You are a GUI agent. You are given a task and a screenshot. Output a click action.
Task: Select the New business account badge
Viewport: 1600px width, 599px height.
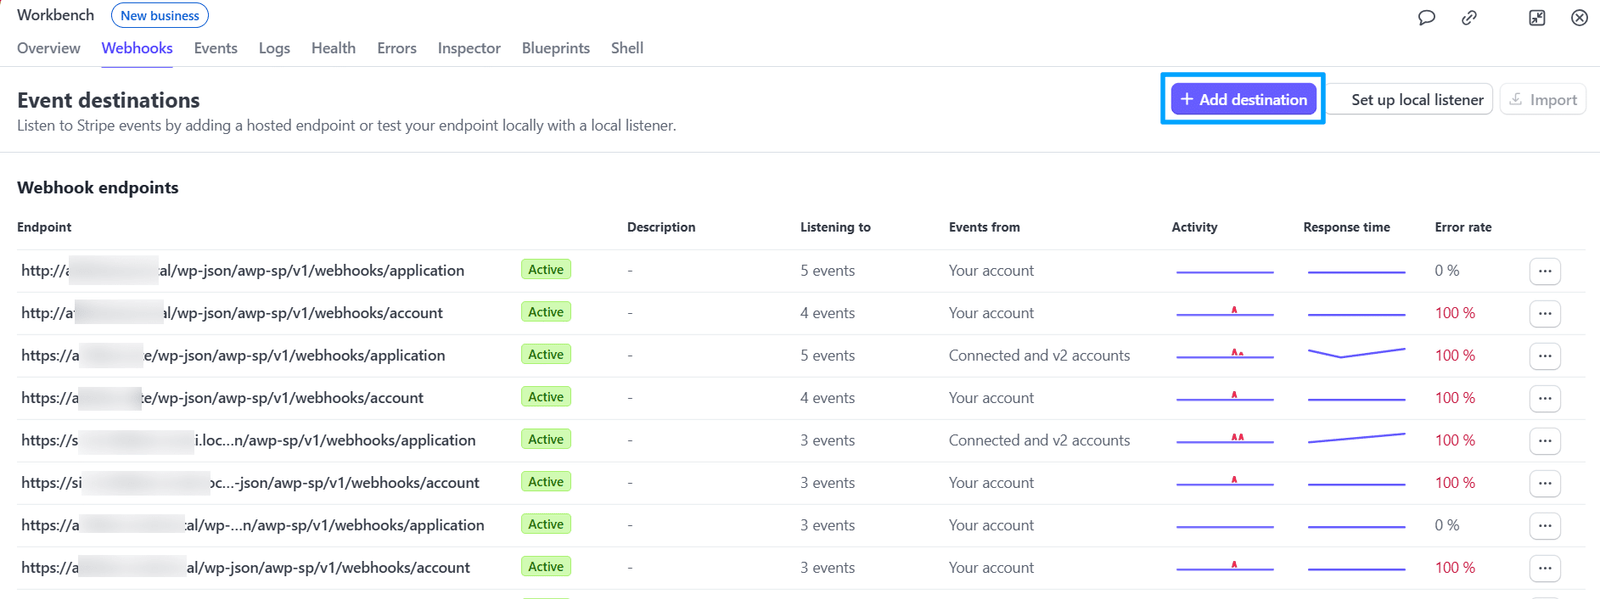pos(160,15)
